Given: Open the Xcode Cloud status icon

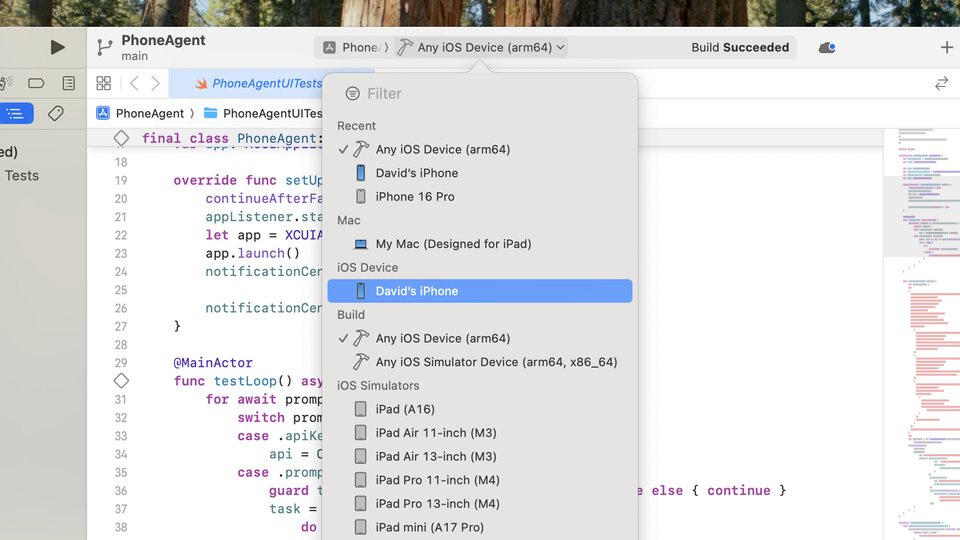Looking at the screenshot, I should tap(826, 48).
